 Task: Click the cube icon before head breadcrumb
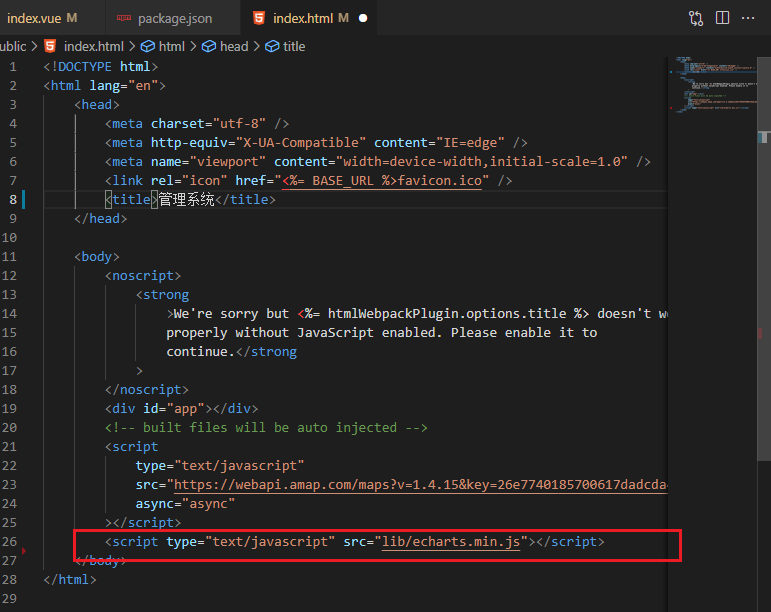click(209, 46)
